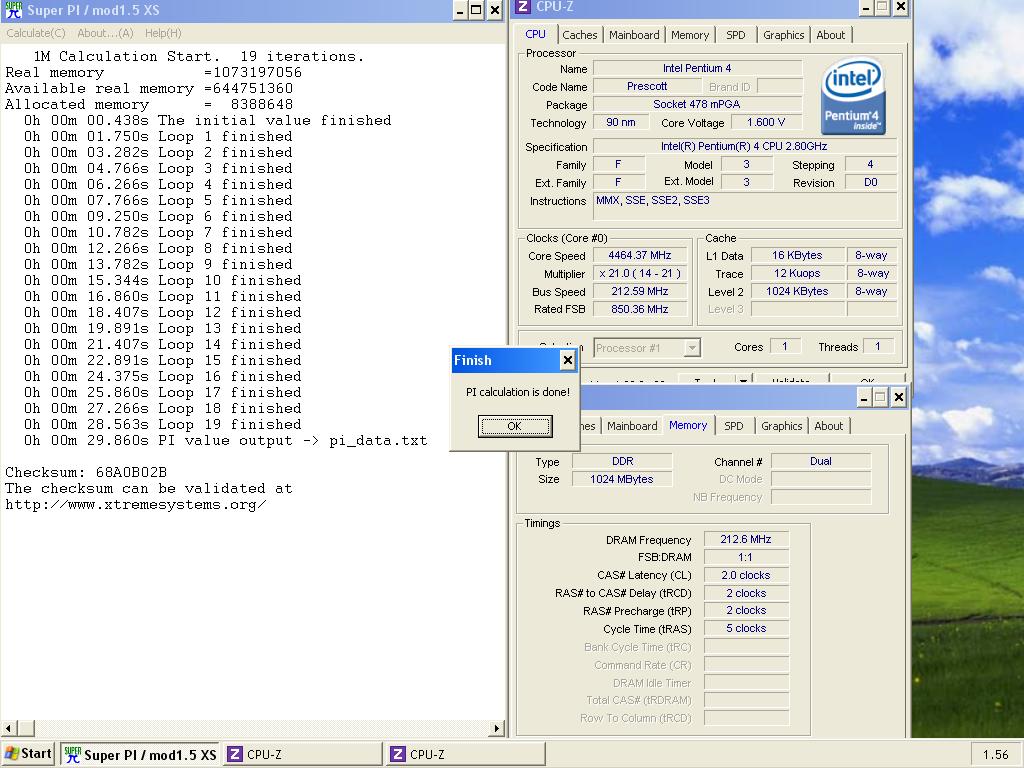Click the Start button Windows flag
The width and height of the screenshot is (1024, 768).
(x=12, y=754)
